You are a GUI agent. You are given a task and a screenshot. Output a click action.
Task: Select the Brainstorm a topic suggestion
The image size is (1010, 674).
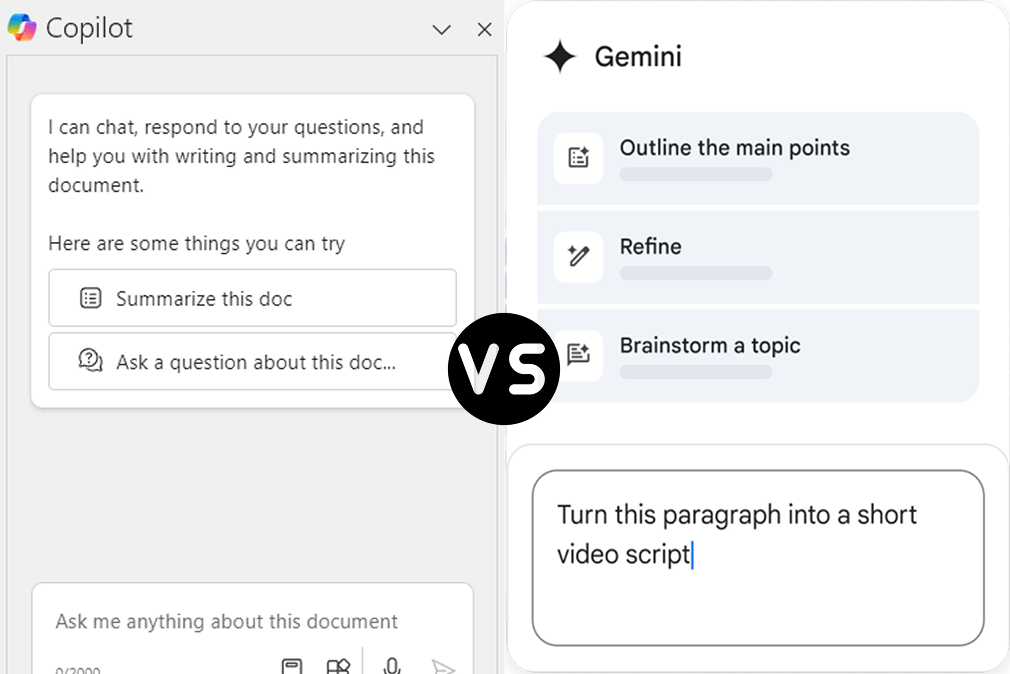click(x=757, y=356)
